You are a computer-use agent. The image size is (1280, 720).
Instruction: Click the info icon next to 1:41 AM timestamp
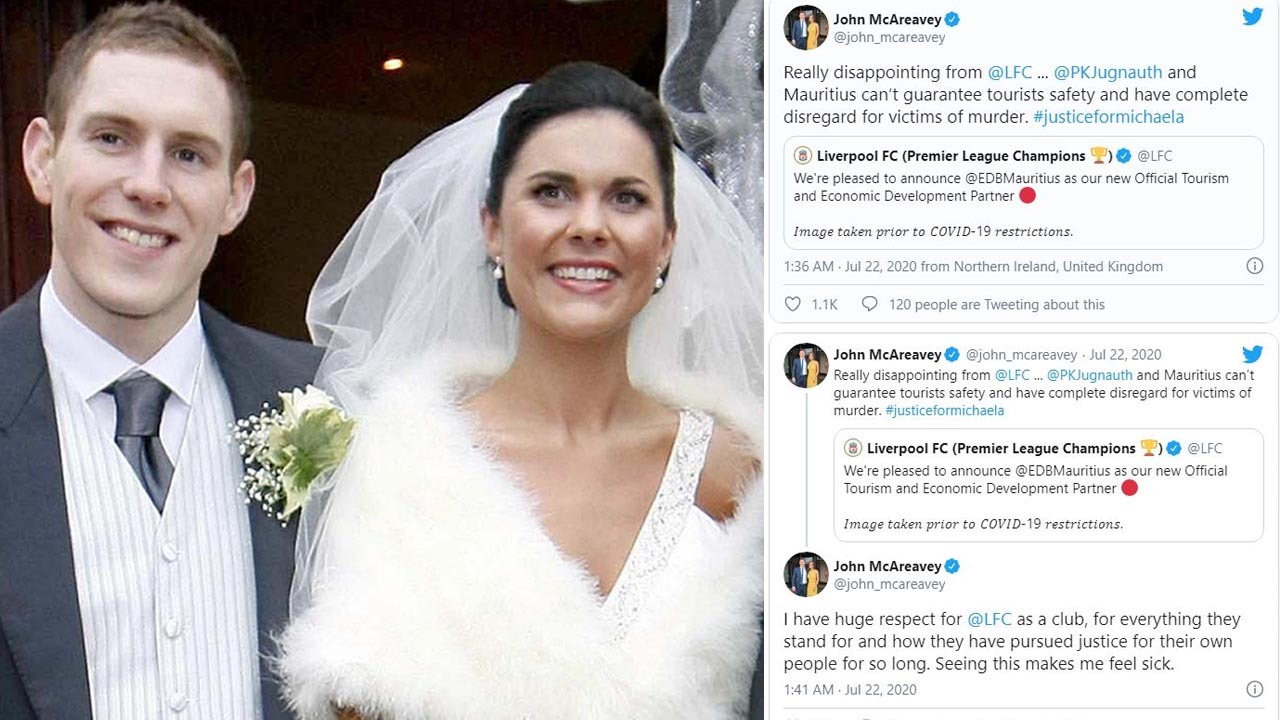click(1254, 689)
